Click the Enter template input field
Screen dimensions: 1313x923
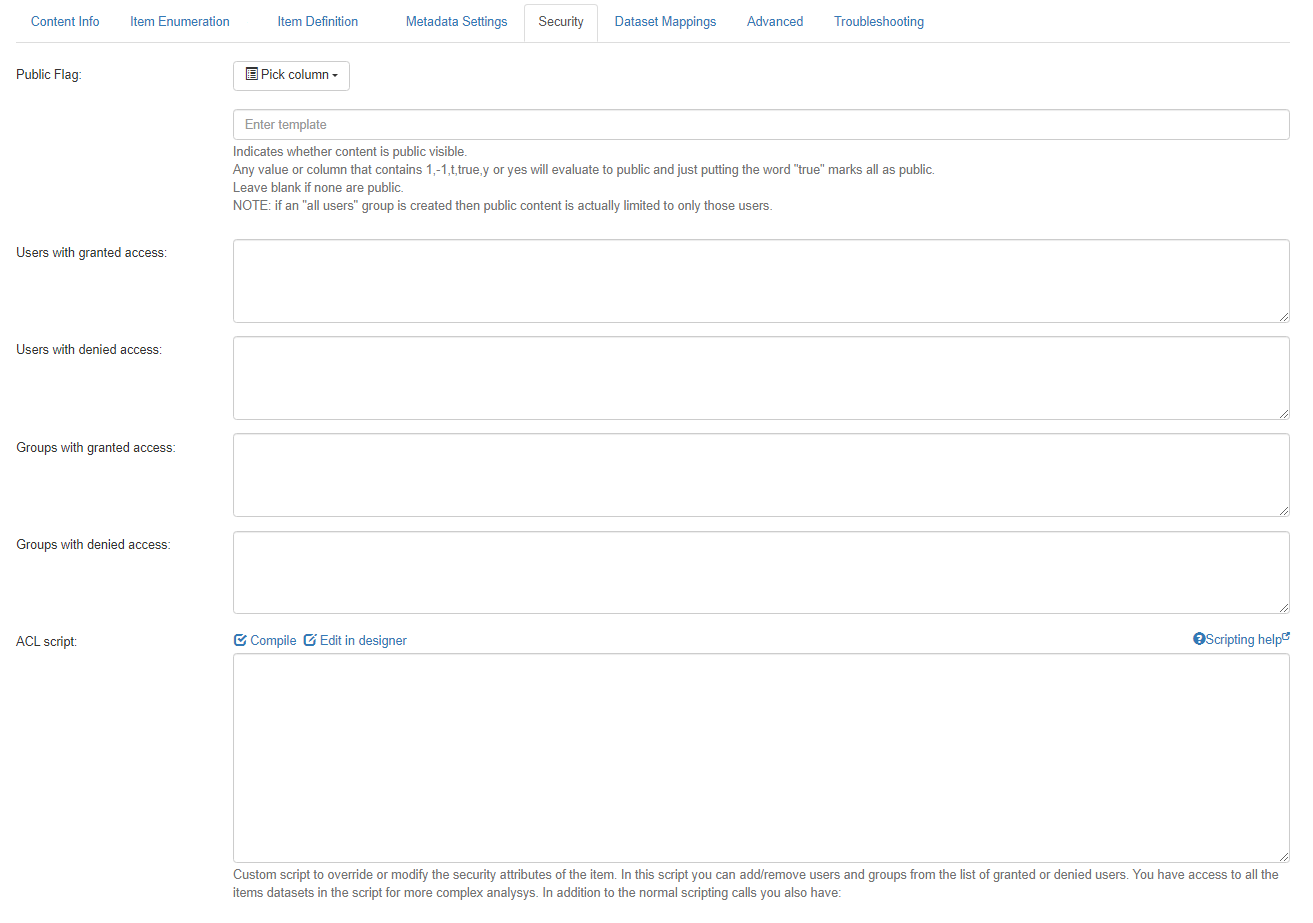tap(760, 125)
